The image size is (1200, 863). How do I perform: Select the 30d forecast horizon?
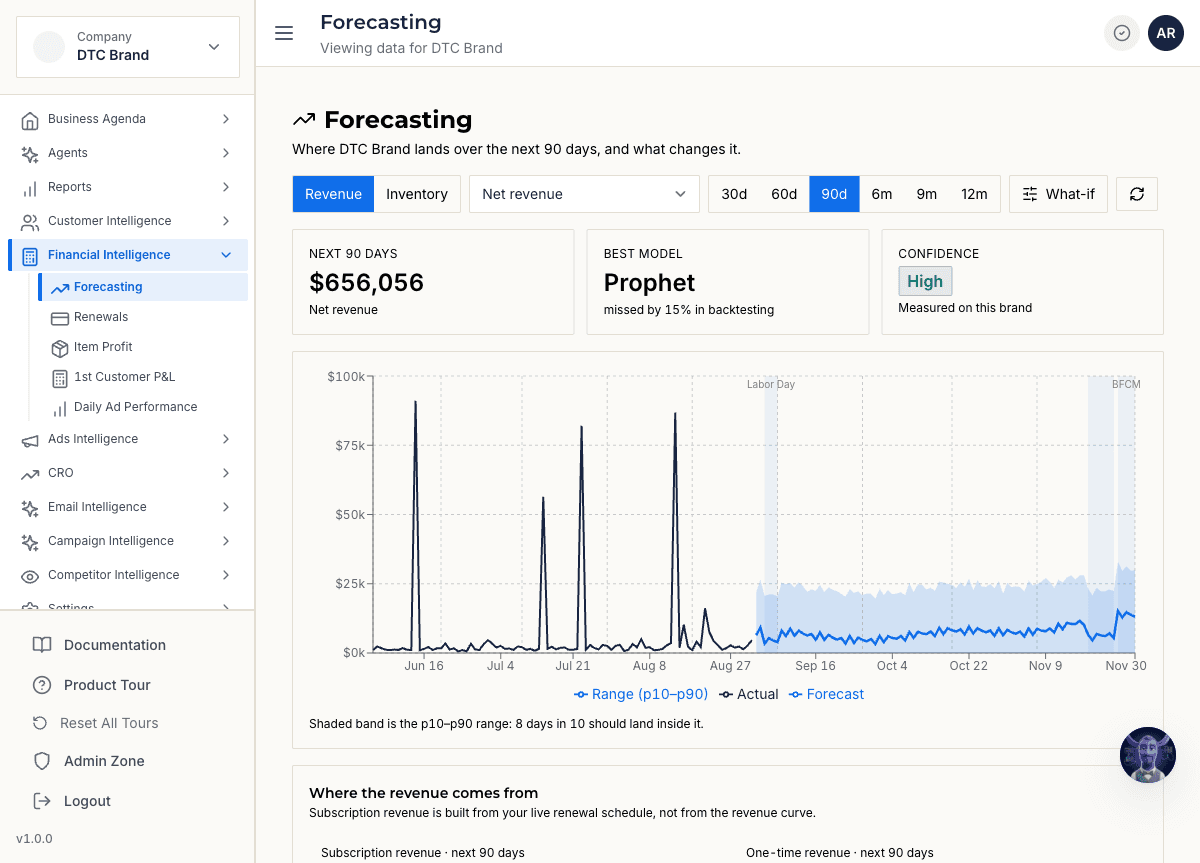(734, 194)
